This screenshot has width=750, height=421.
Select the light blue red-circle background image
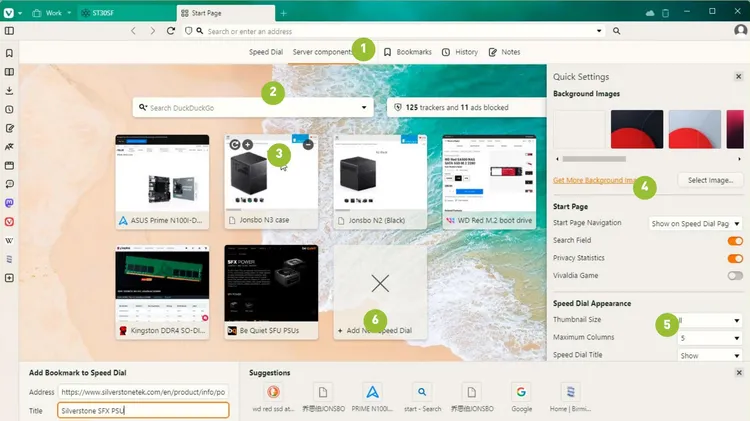tap(695, 129)
